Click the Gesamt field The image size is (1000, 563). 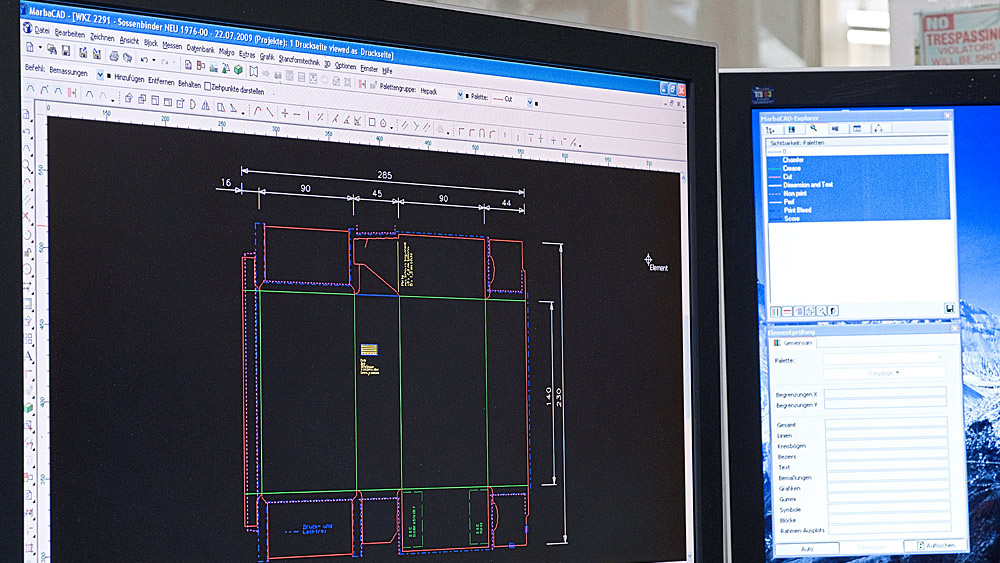pos(887,423)
